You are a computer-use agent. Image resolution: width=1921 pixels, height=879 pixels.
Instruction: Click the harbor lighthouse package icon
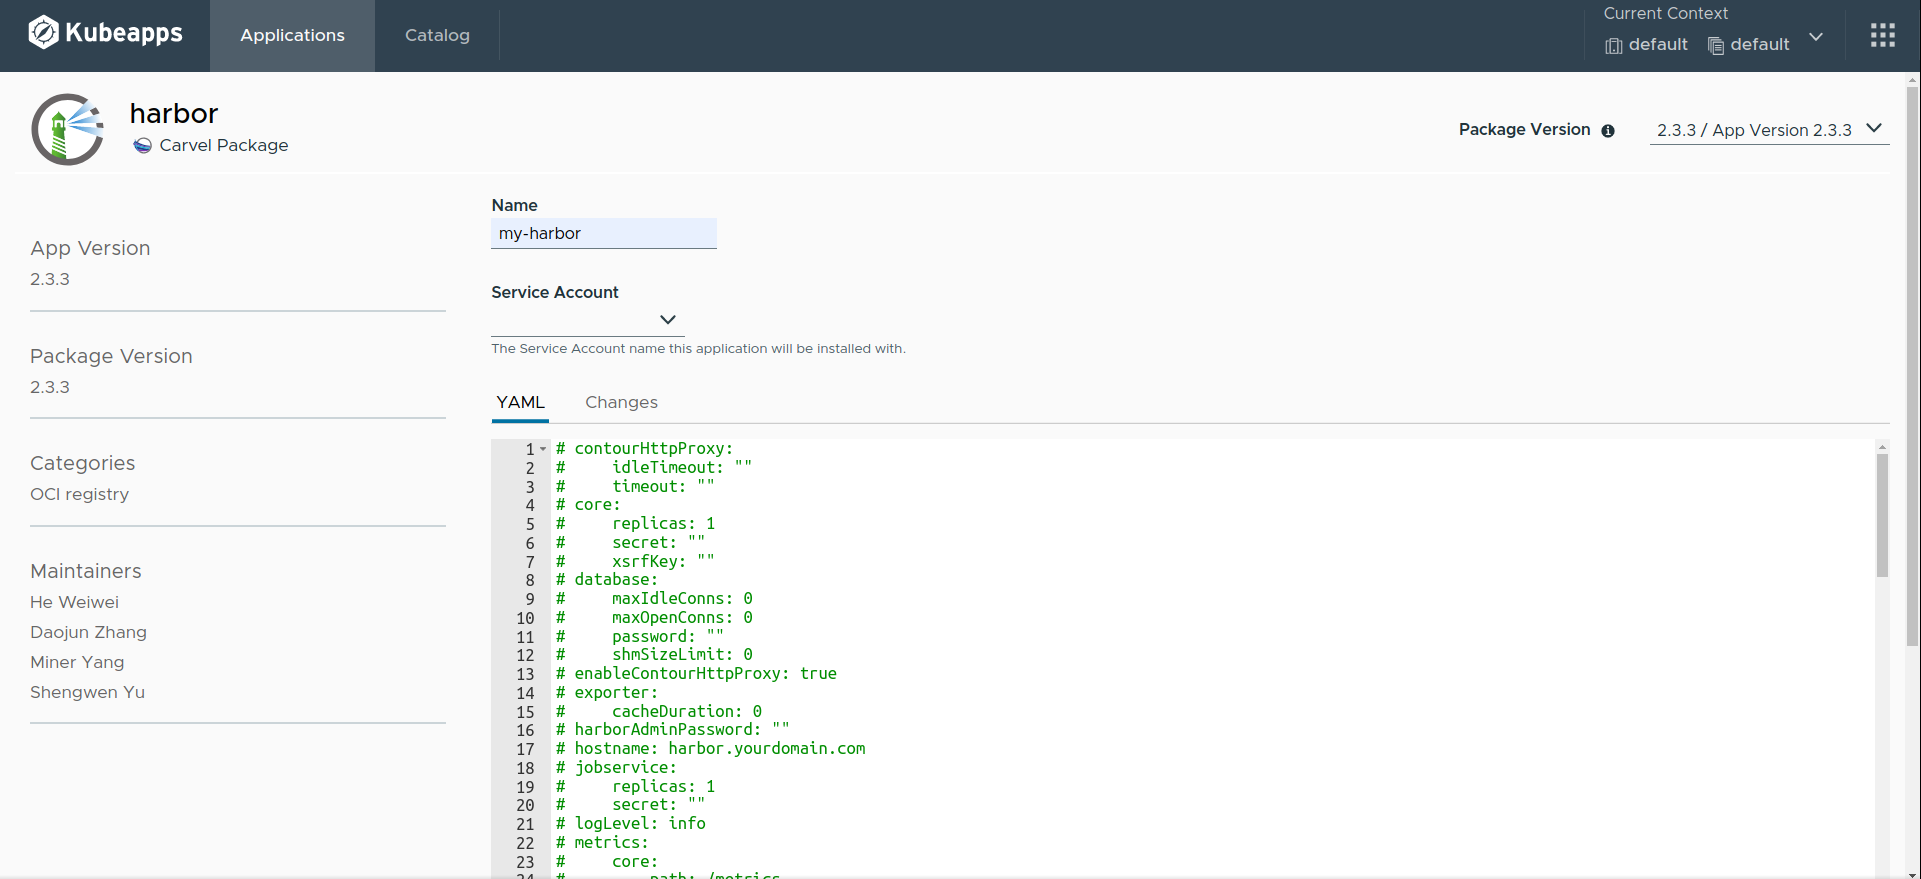(67, 129)
